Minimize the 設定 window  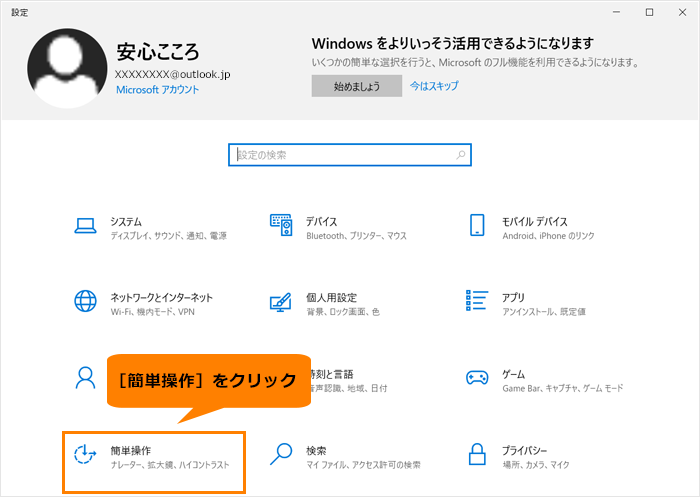(x=617, y=13)
